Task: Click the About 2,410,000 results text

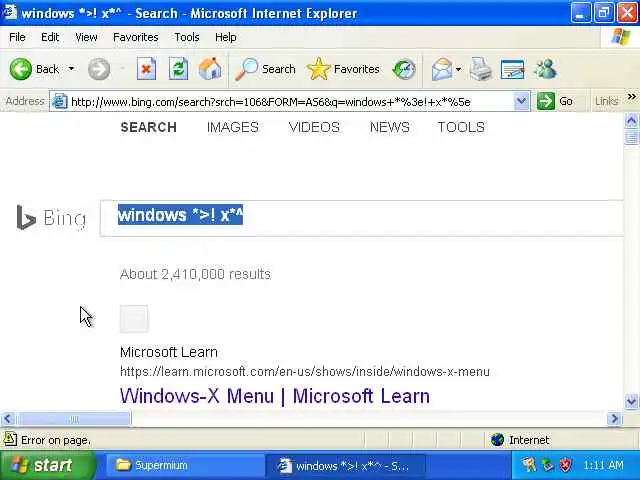Action: (195, 274)
